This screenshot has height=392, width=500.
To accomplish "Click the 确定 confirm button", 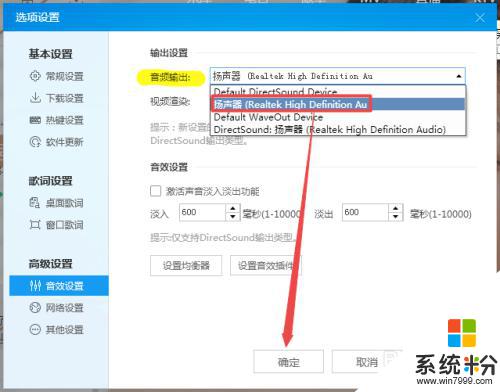I will tap(288, 362).
